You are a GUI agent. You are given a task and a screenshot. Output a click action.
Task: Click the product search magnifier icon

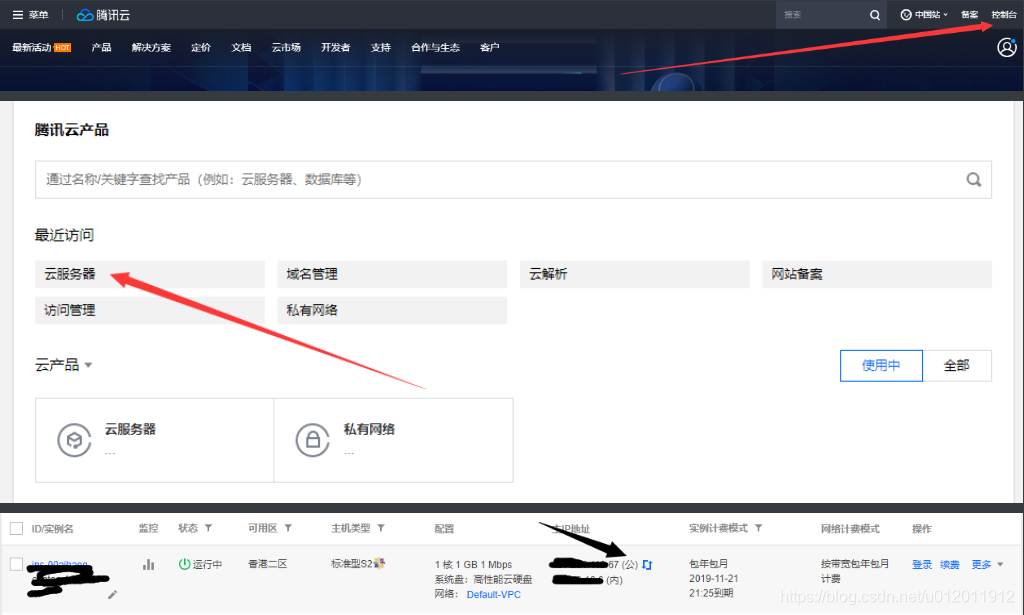(x=974, y=180)
